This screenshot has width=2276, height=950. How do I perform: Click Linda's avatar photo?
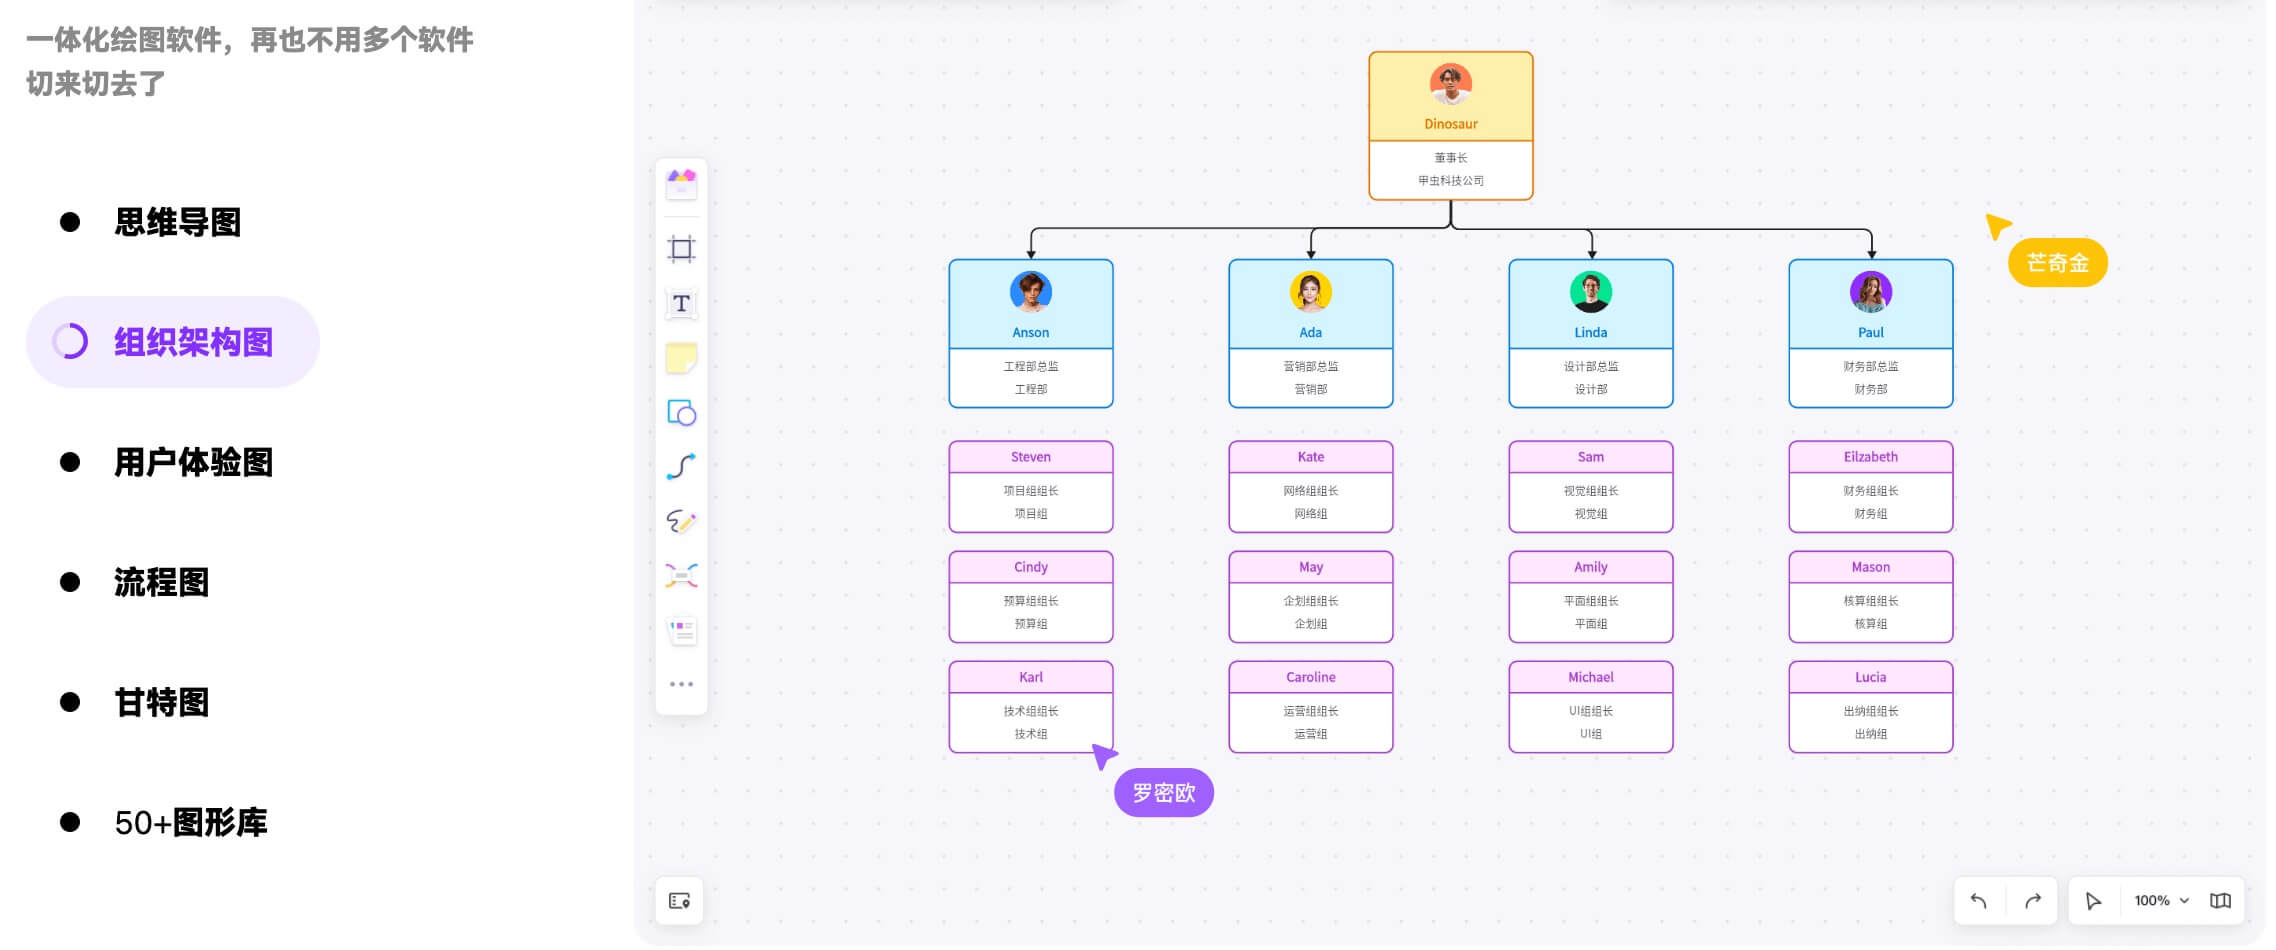[1591, 292]
